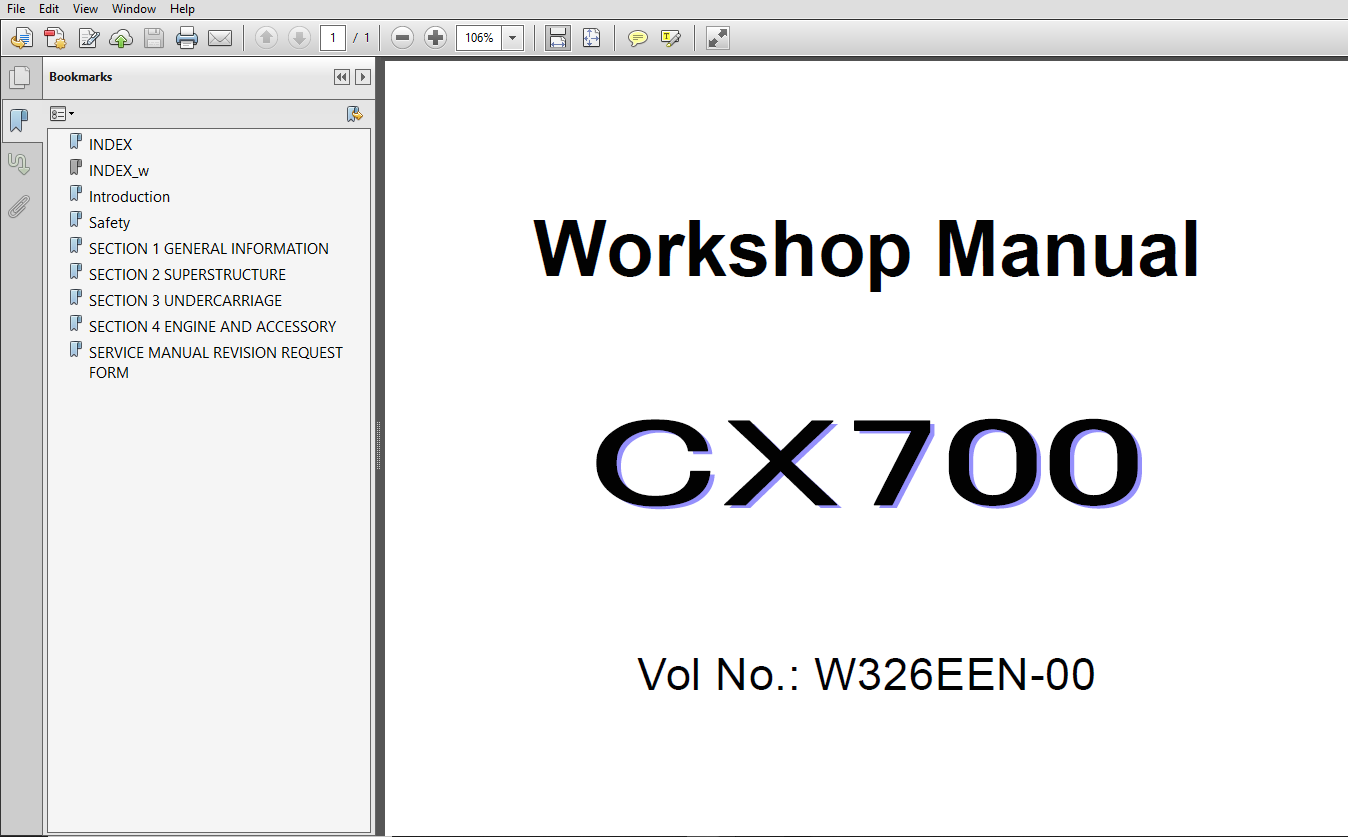This screenshot has height=837, width=1348.
Task: Go to previous page arrow
Action: click(266, 38)
